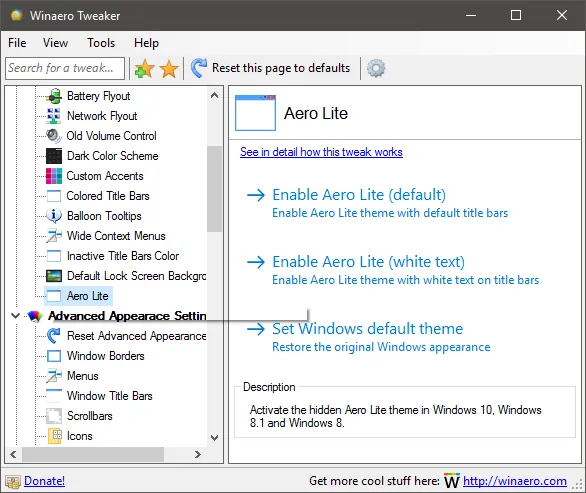Open the File menu
The width and height of the screenshot is (586, 493).
pyautogui.click(x=17, y=43)
